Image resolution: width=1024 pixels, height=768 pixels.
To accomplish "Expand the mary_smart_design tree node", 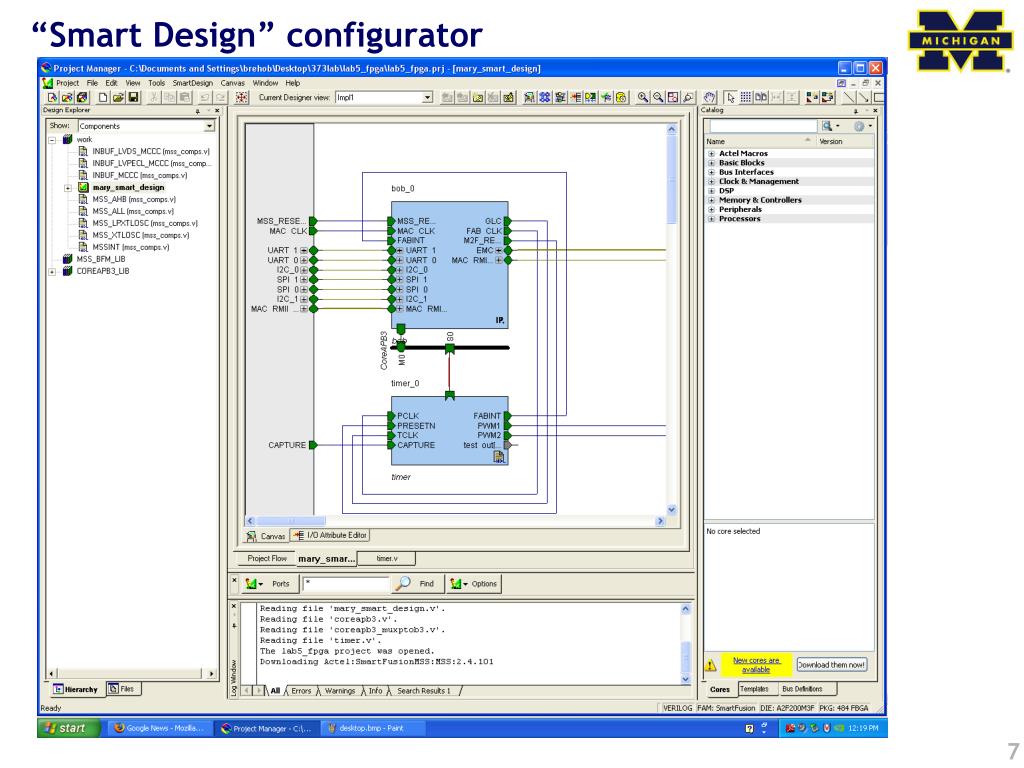I will 68,188.
